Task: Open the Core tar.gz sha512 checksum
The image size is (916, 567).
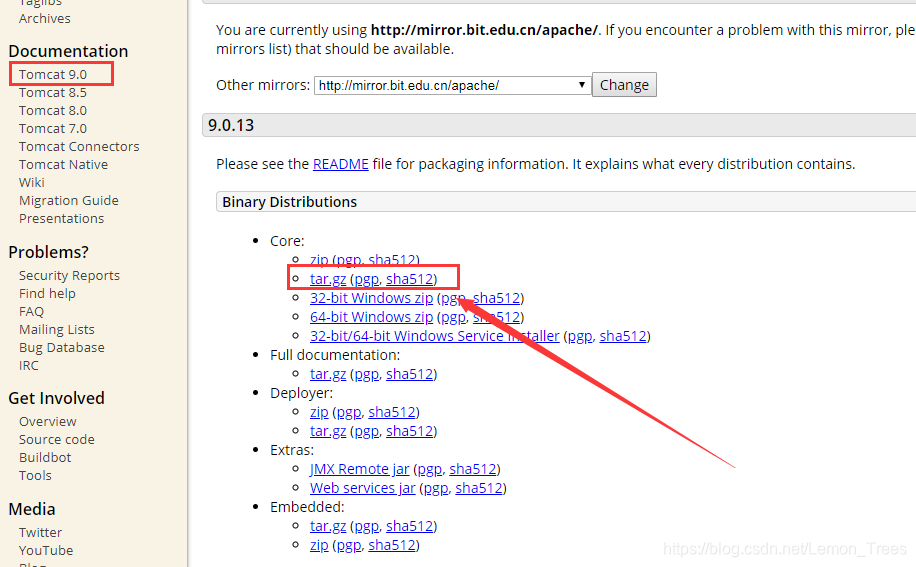Action: (410, 279)
